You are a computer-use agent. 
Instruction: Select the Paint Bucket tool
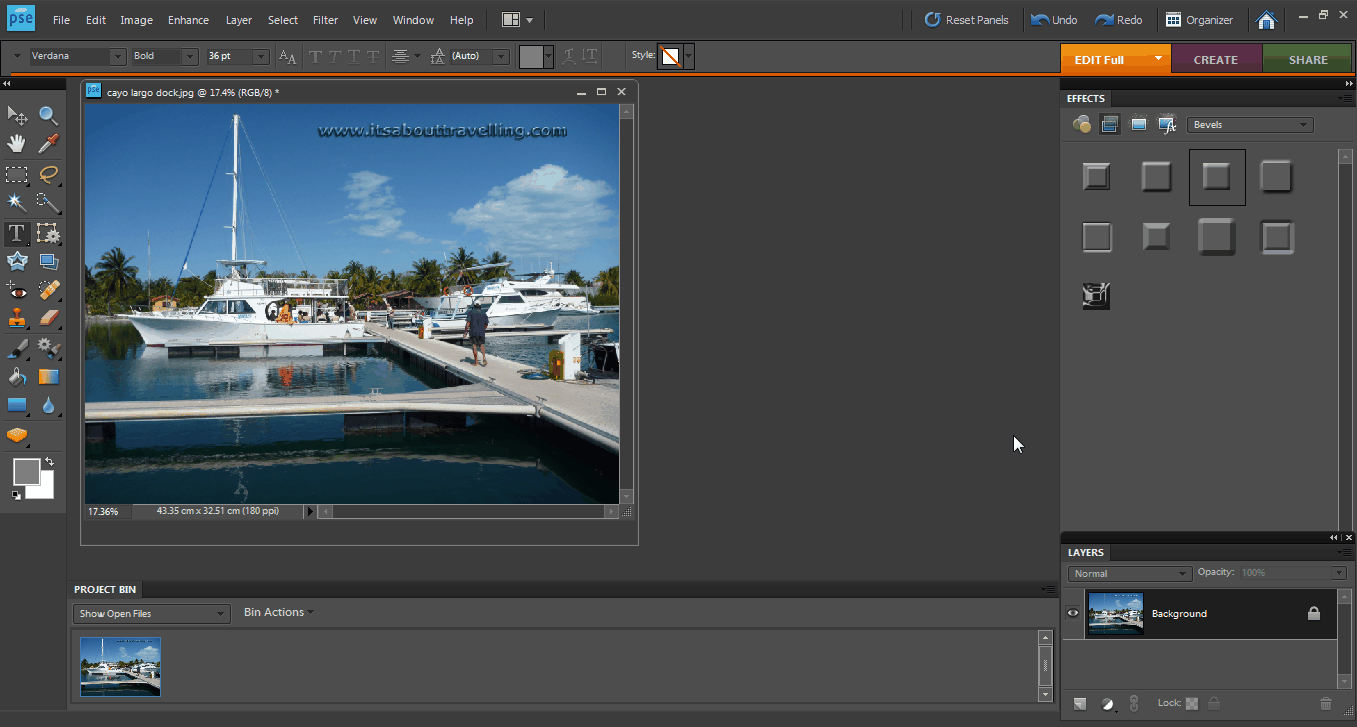point(17,377)
